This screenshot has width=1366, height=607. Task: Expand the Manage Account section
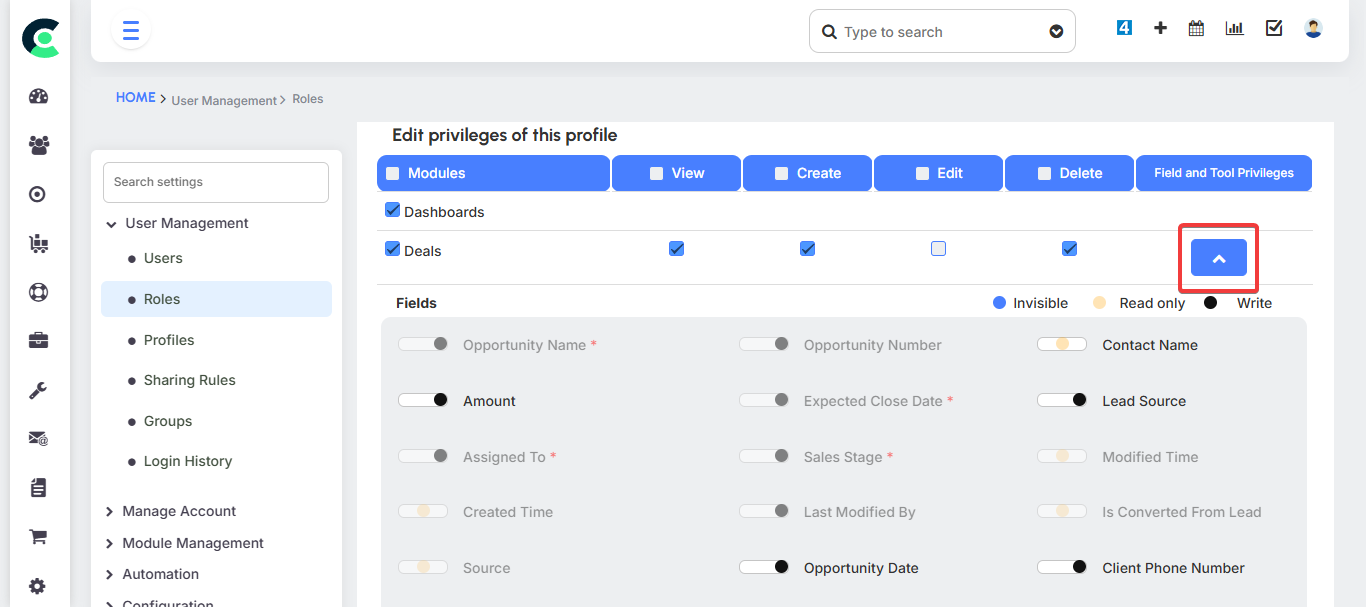pos(179,511)
